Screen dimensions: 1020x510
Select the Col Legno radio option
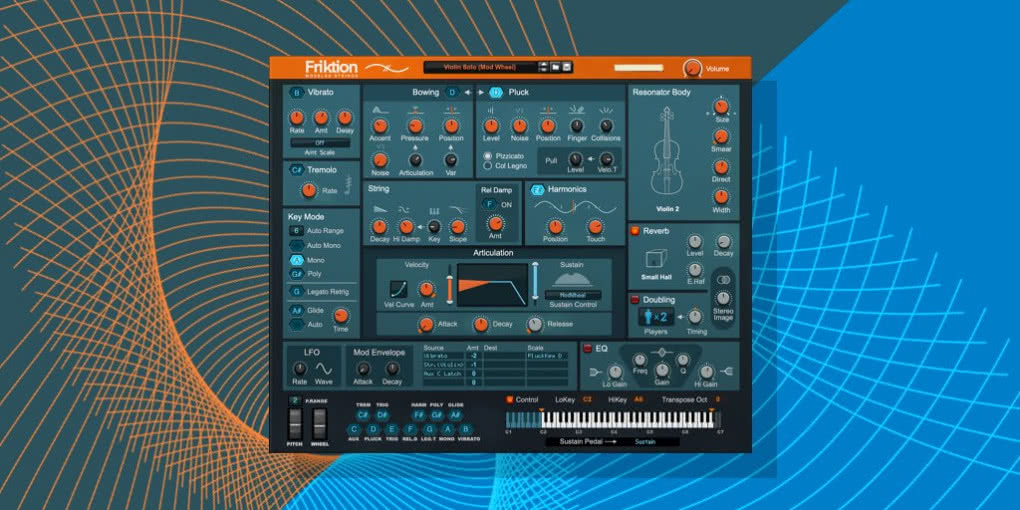pyautogui.click(x=488, y=166)
